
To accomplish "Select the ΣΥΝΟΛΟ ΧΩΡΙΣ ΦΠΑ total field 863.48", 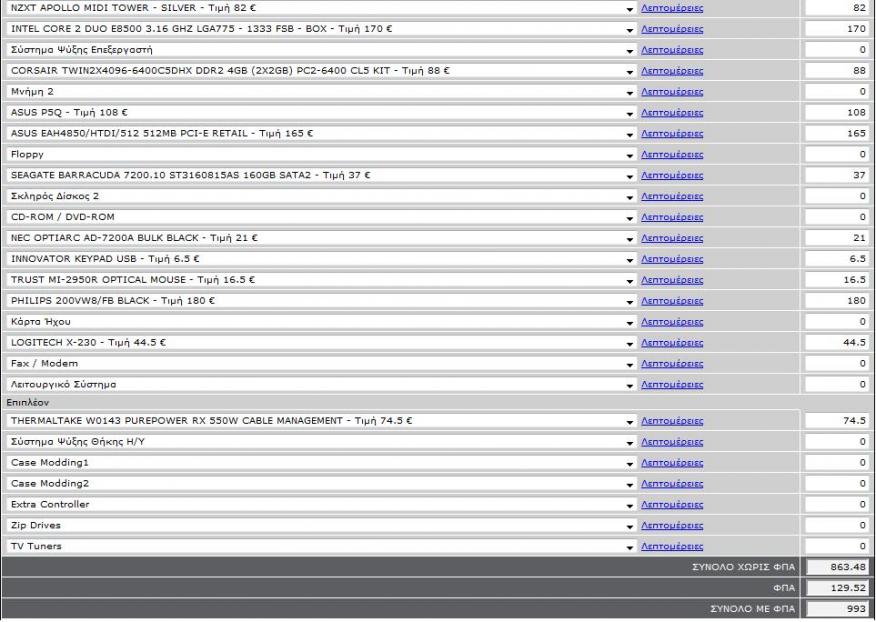I will pyautogui.click(x=837, y=567).
